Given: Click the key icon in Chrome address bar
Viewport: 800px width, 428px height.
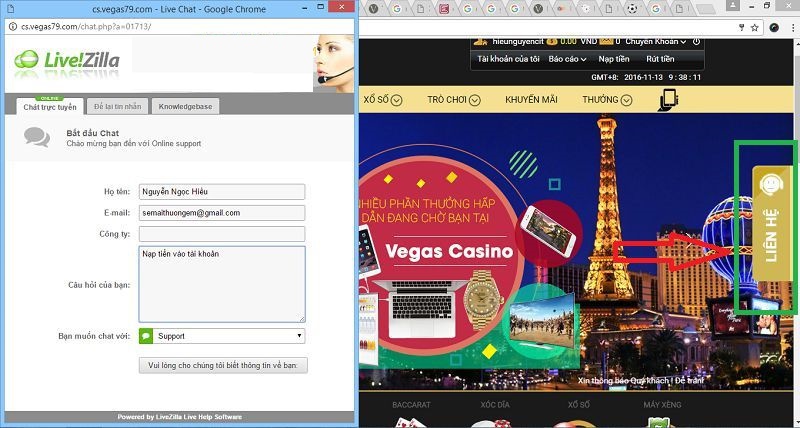Looking at the screenshot, I should click(x=742, y=28).
